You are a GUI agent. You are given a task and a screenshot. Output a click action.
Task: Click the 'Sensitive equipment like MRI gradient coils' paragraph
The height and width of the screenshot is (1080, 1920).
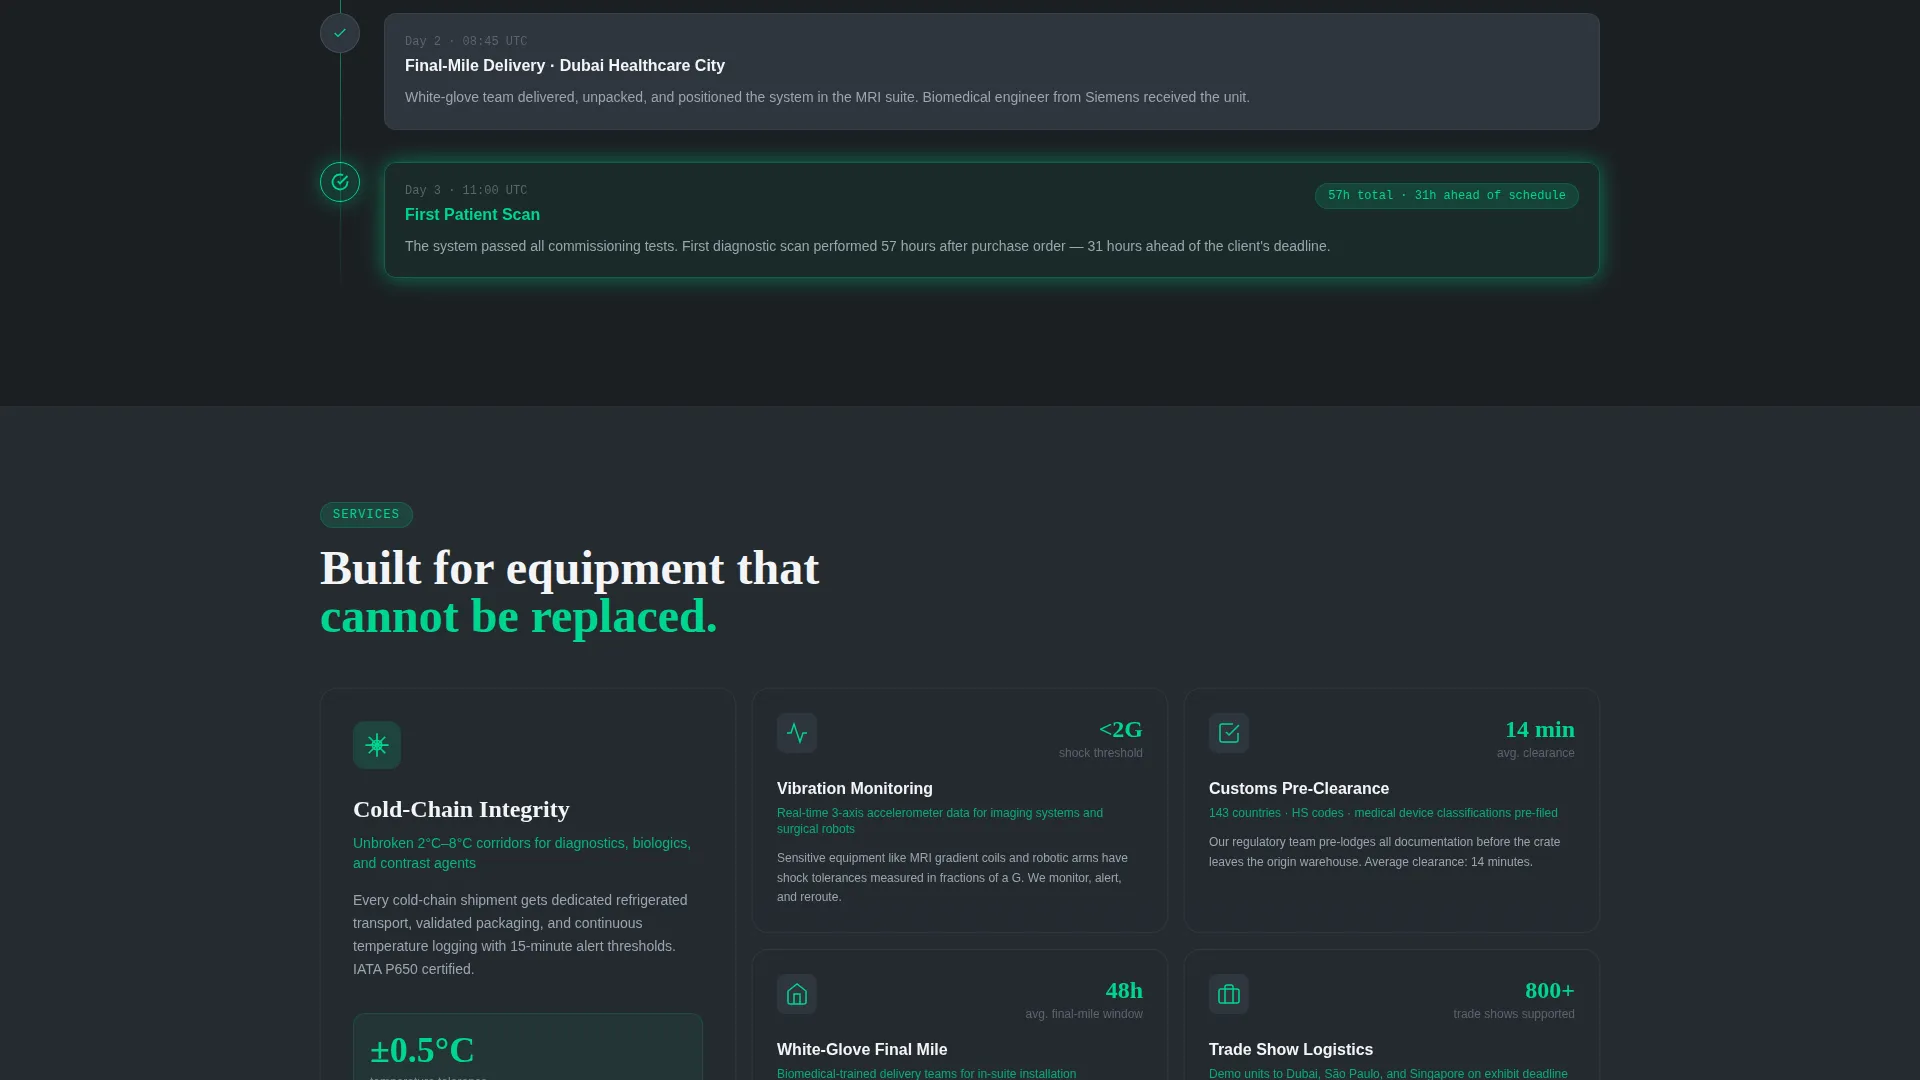pos(952,877)
